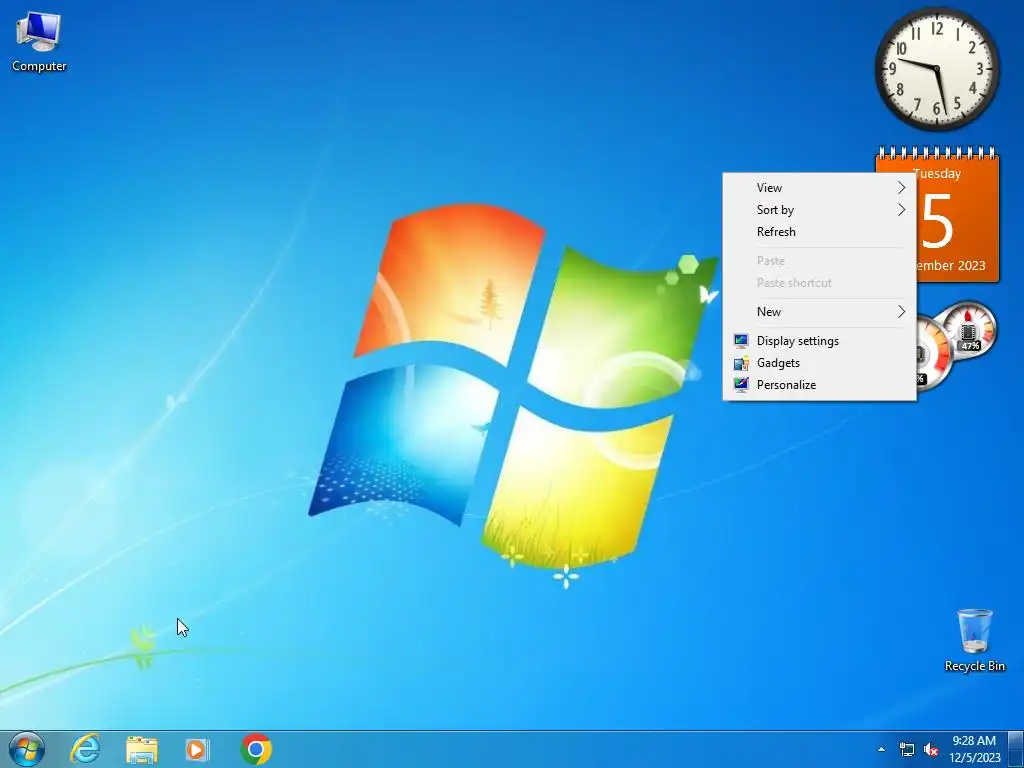Expand the New submenu
1024x768 pixels.
pyautogui.click(x=819, y=312)
